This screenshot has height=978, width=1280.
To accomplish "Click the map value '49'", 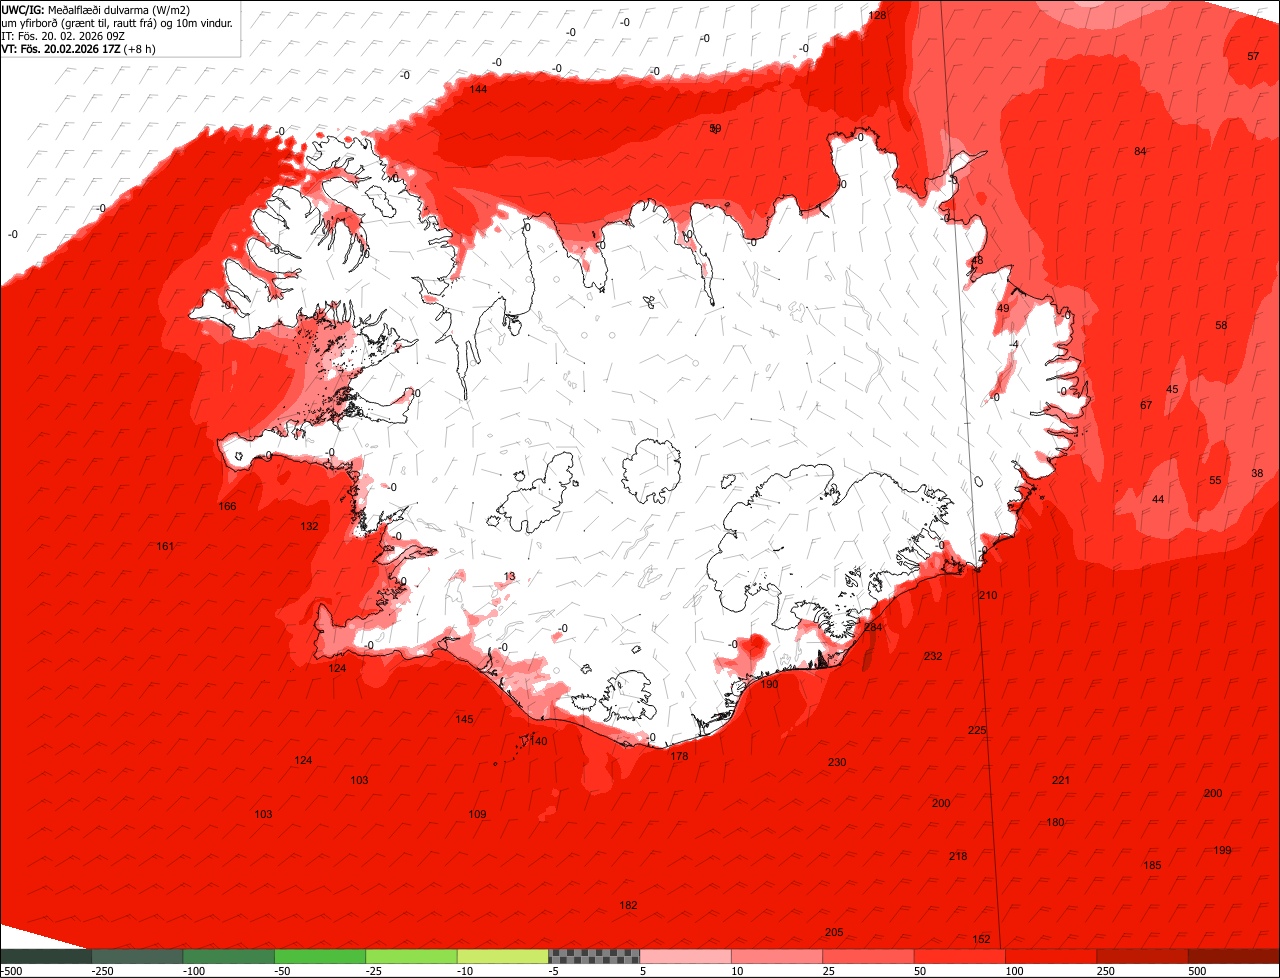I will click(x=1003, y=308).
